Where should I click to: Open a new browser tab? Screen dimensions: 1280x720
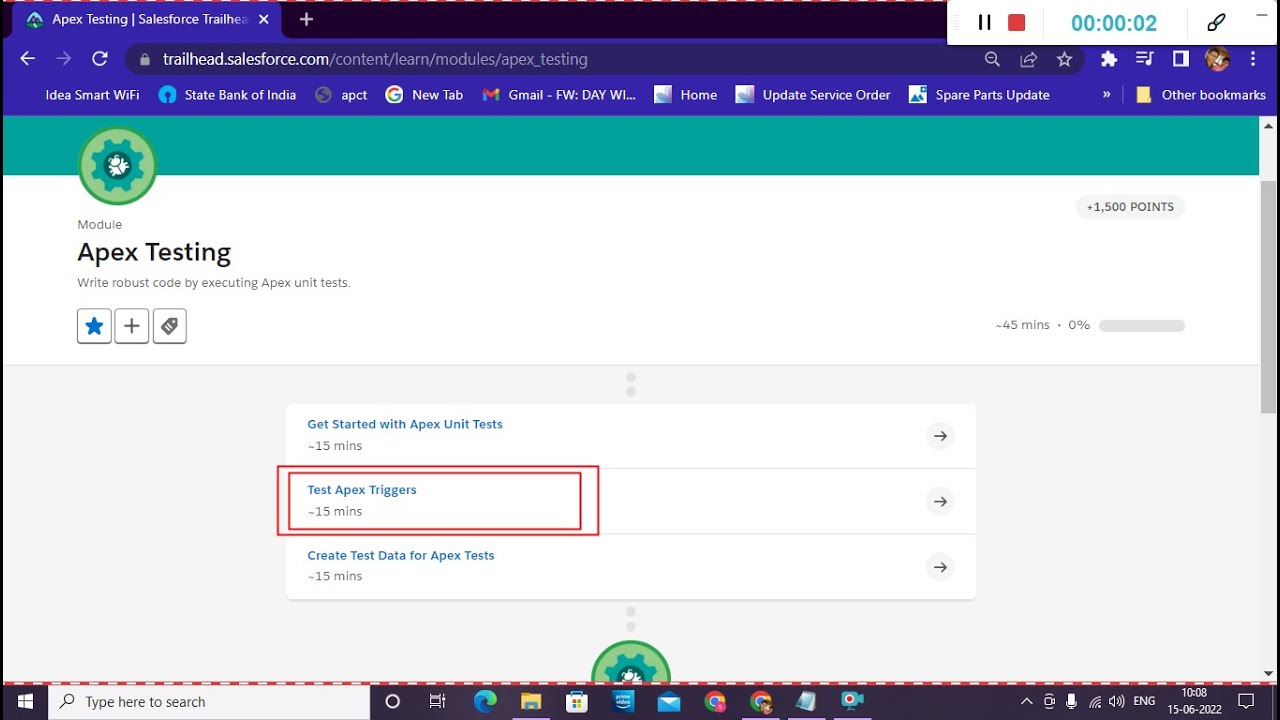click(306, 19)
